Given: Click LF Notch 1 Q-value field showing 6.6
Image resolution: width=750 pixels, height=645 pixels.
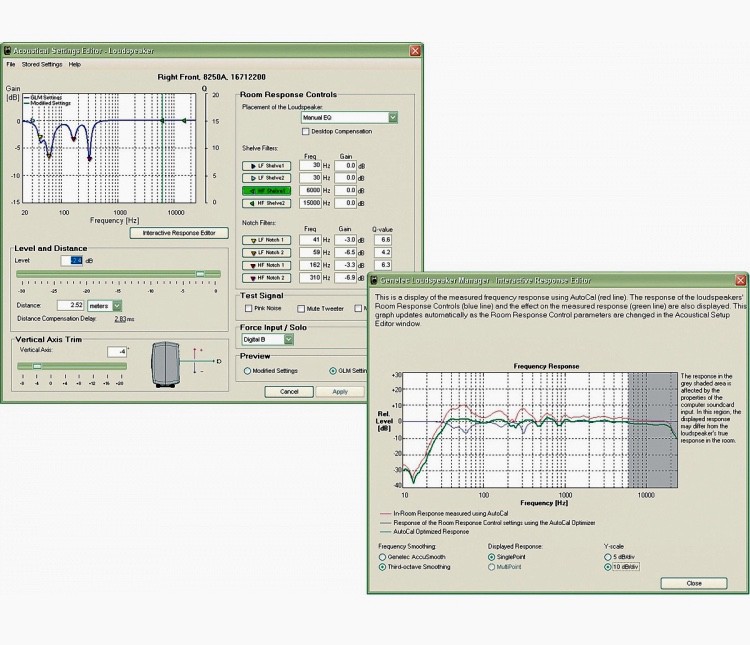Looking at the screenshot, I should (383, 240).
